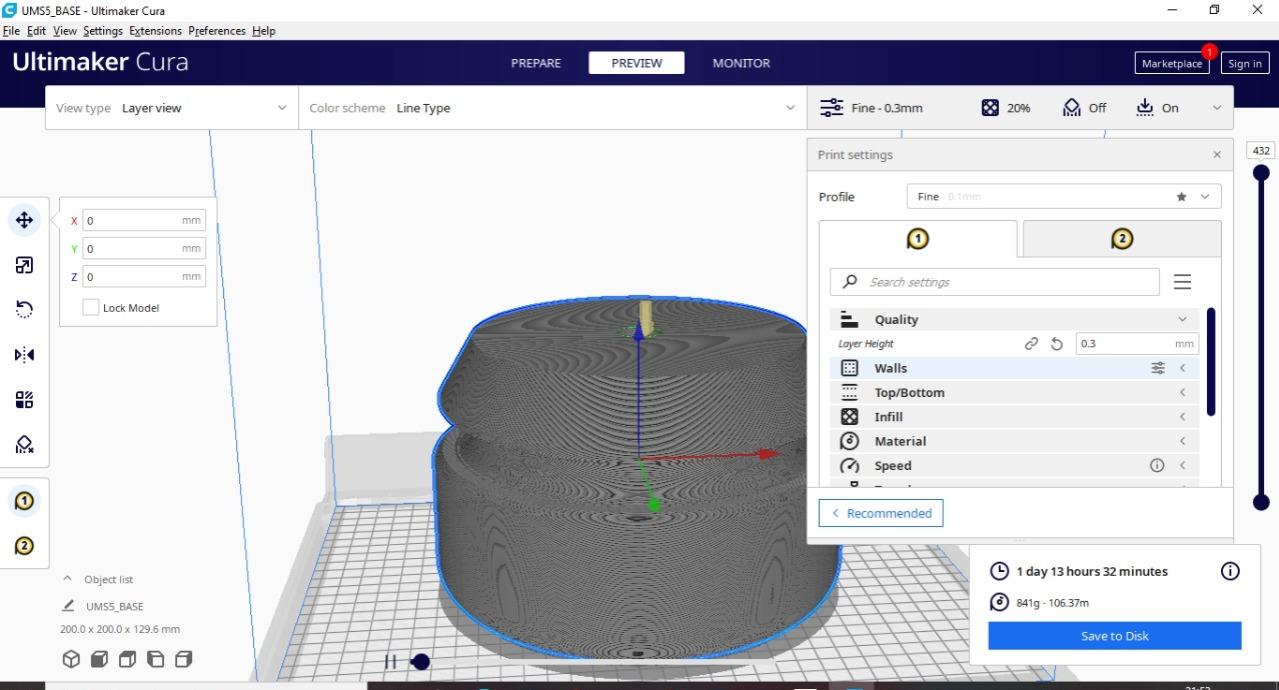
Task: Switch to right side camera view icon
Action: pos(183,659)
